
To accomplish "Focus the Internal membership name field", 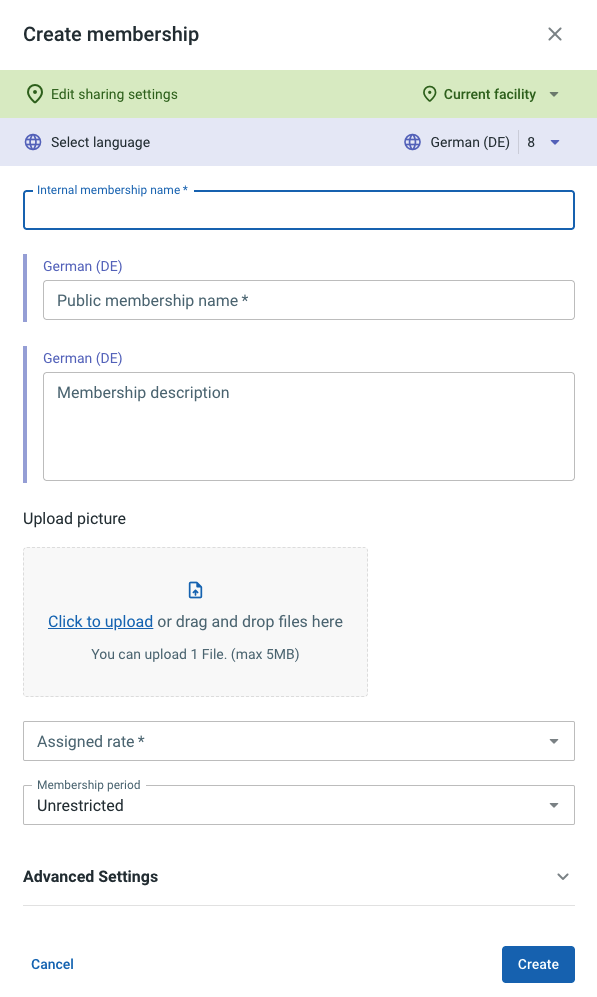I will coord(299,210).
